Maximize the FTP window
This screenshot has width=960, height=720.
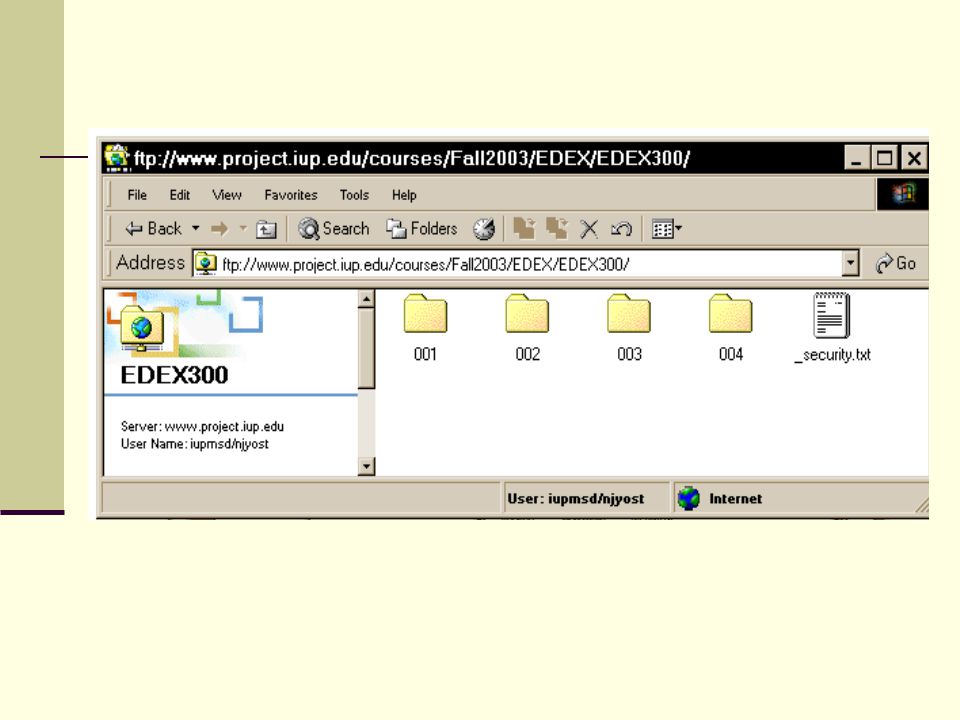tap(885, 158)
